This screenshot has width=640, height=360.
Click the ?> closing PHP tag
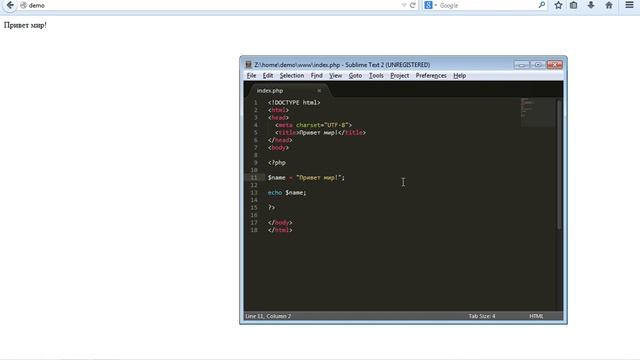(271, 207)
